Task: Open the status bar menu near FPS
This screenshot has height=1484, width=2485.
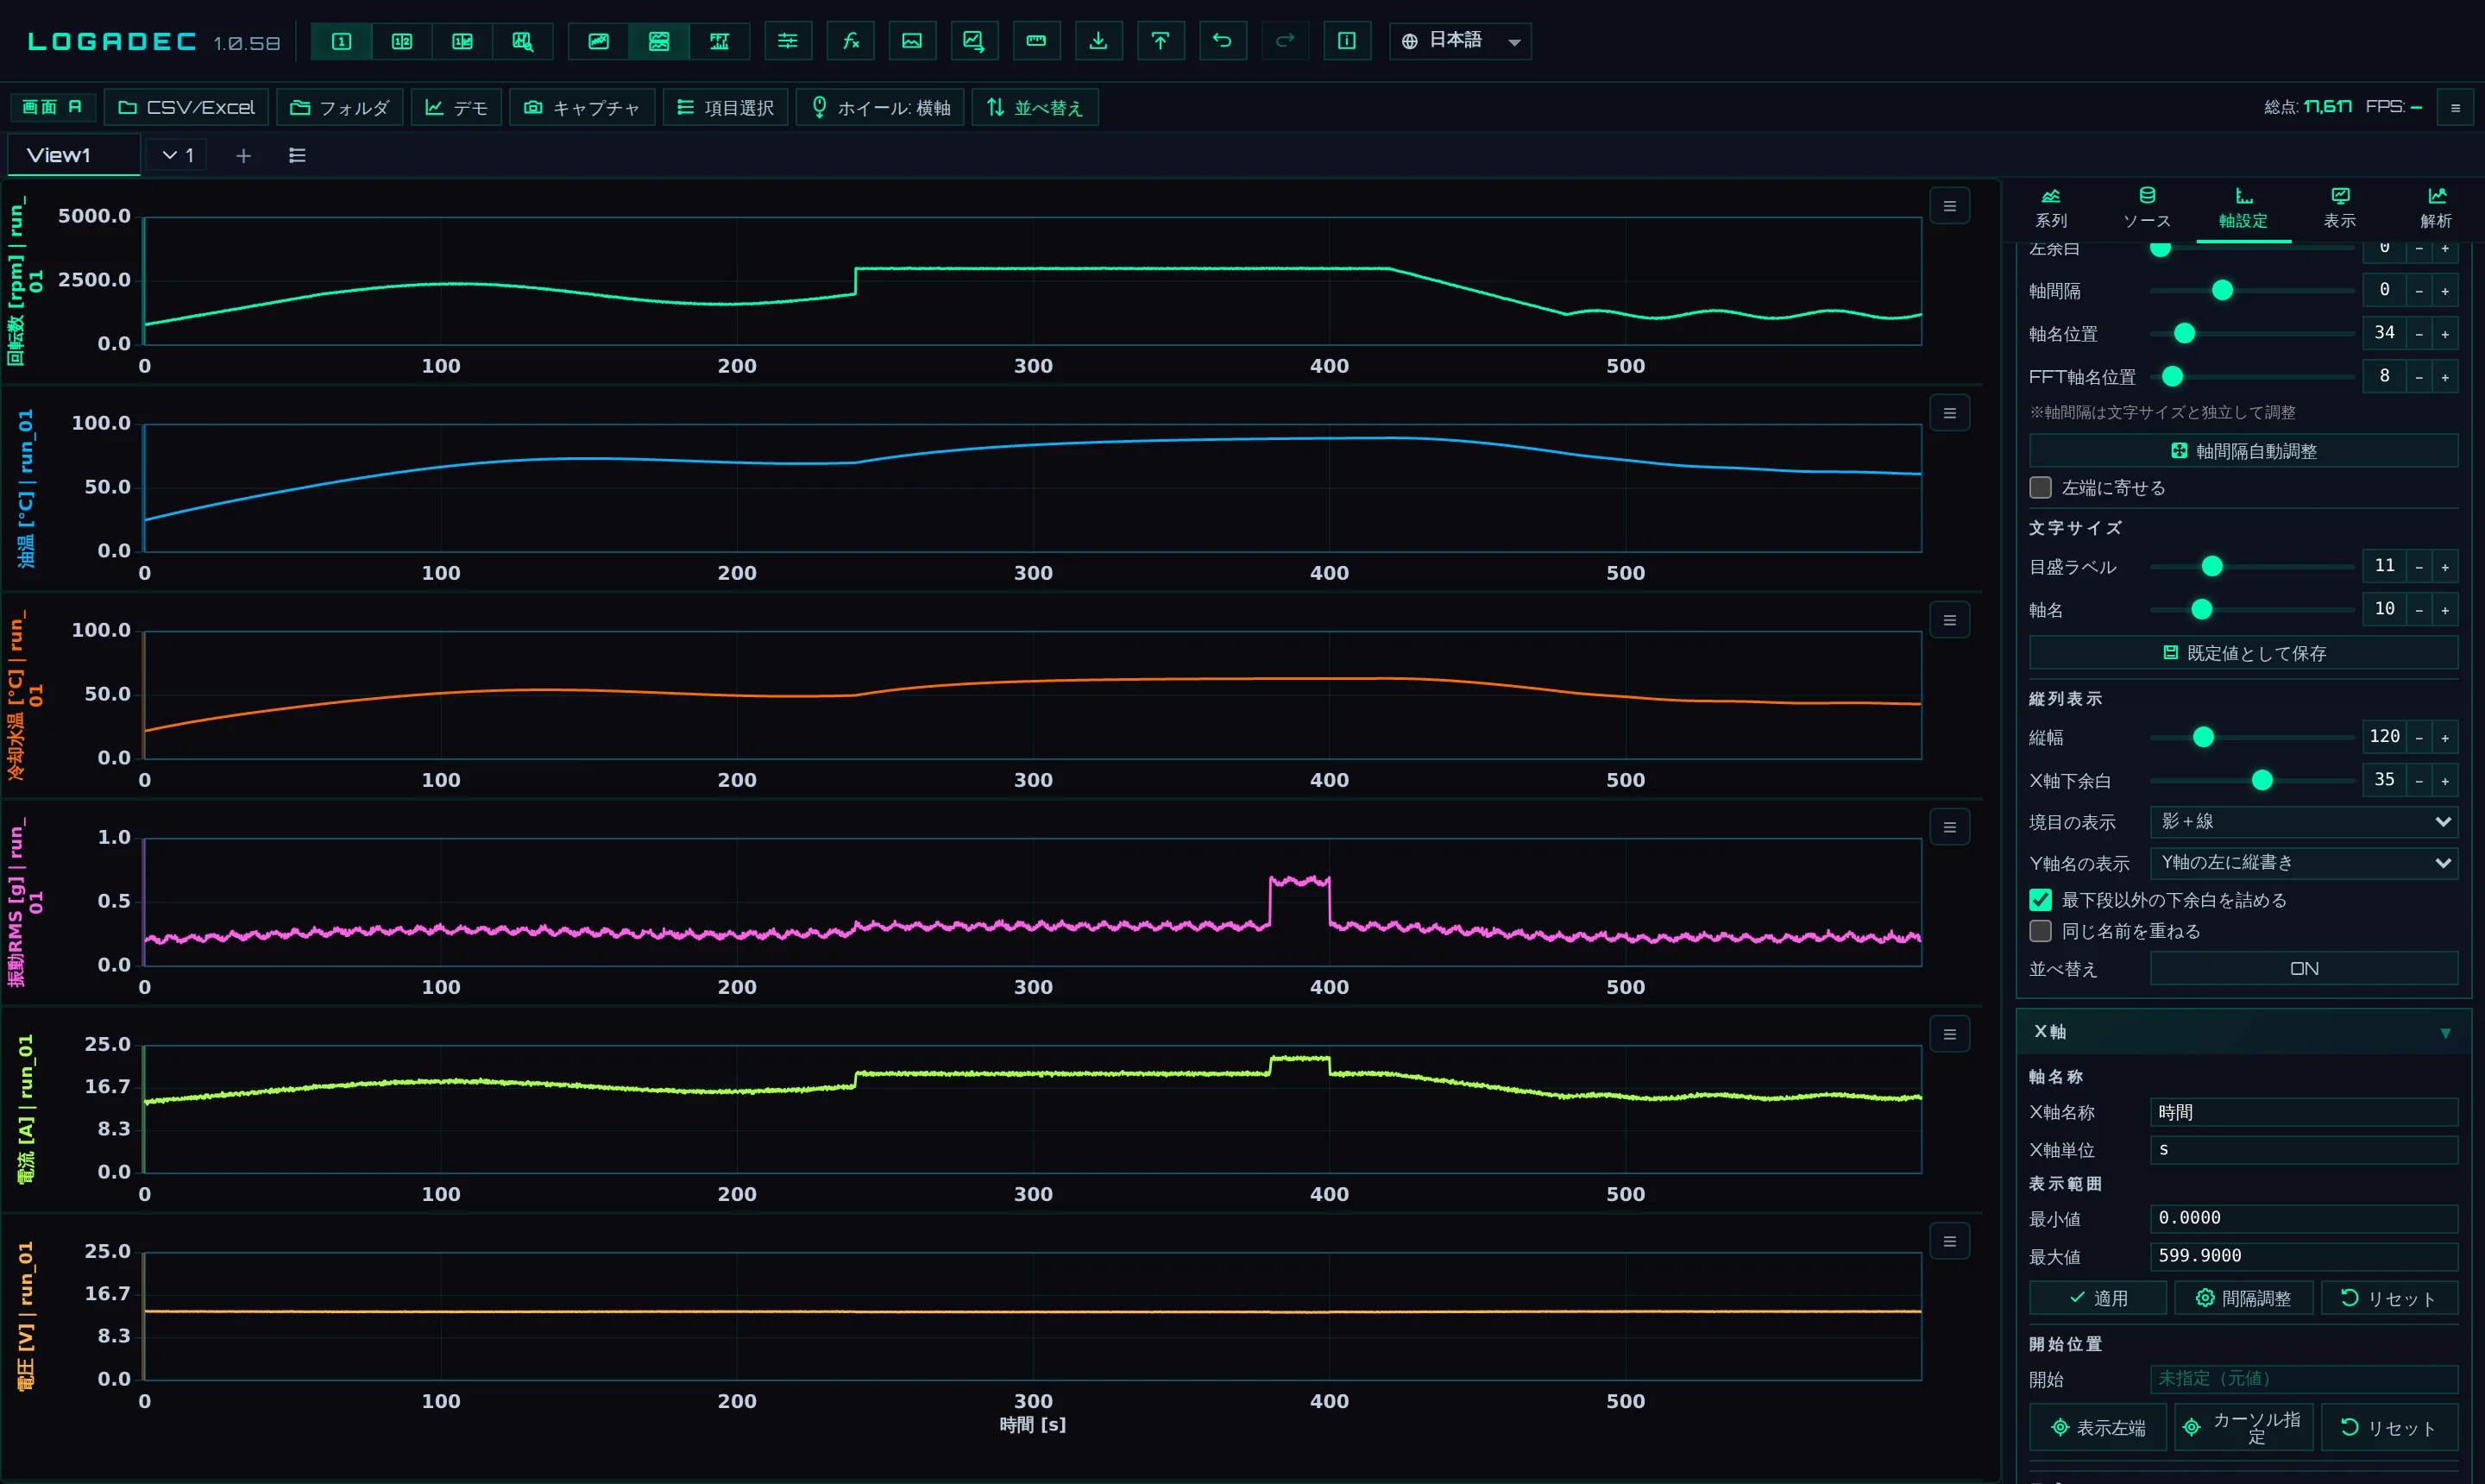Action: click(x=2455, y=108)
